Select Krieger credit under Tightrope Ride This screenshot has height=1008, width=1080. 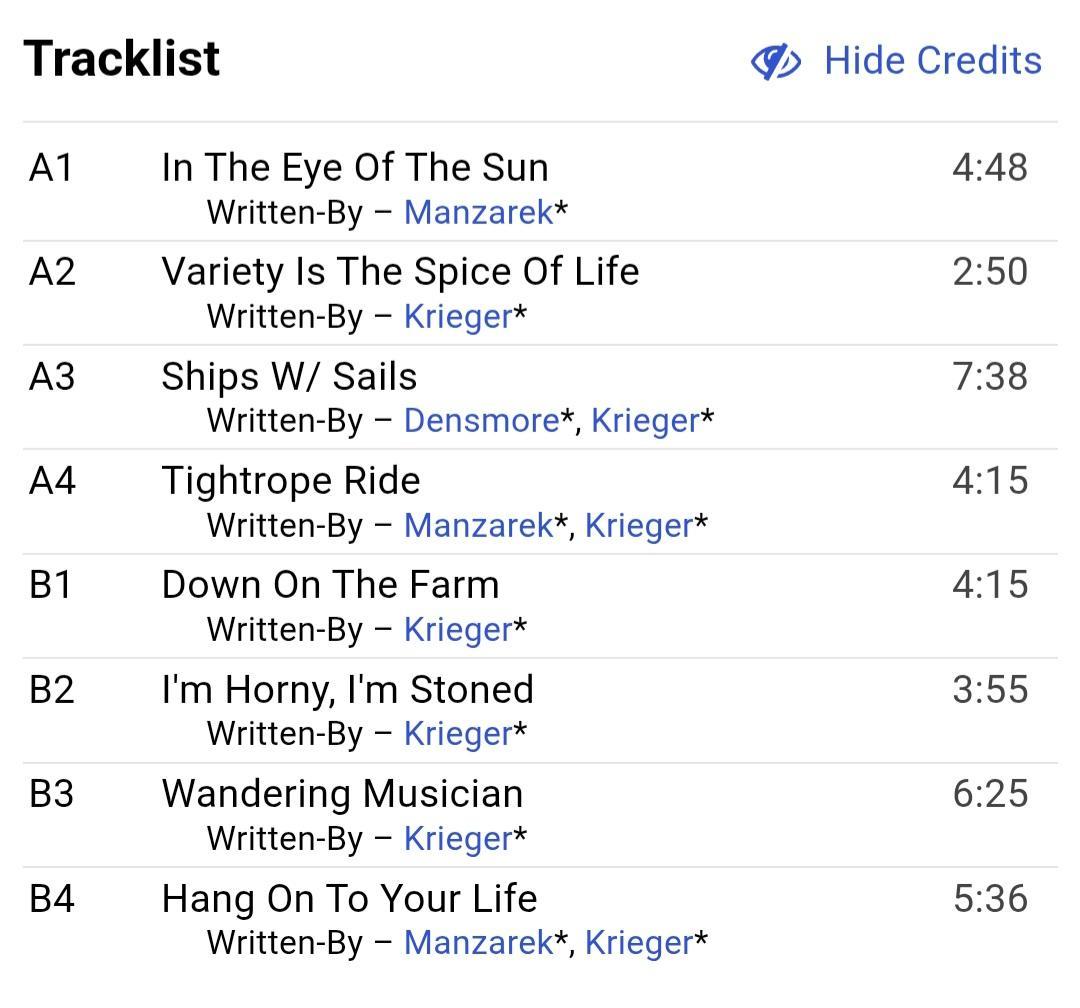(x=638, y=525)
